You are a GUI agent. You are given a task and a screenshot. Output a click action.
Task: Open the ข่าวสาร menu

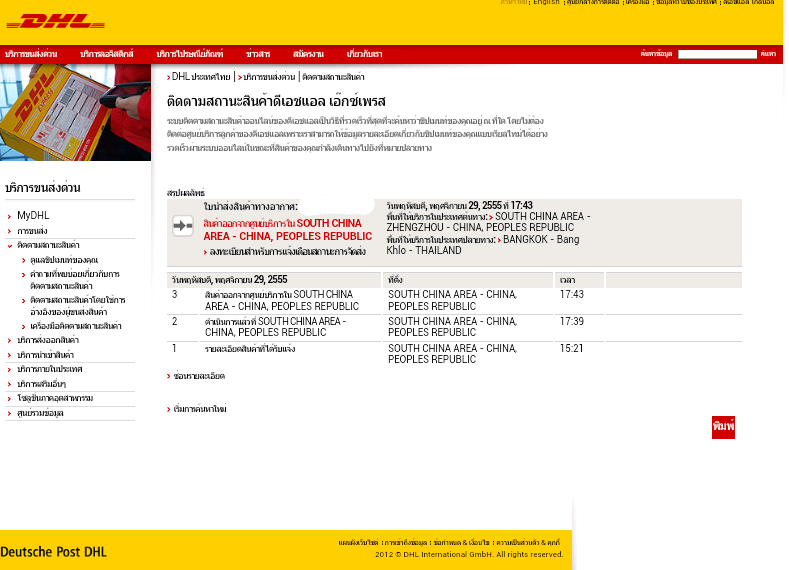point(258,54)
